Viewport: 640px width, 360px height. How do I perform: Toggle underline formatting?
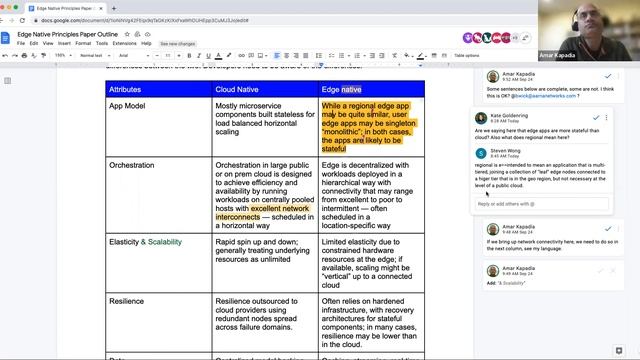208,56
